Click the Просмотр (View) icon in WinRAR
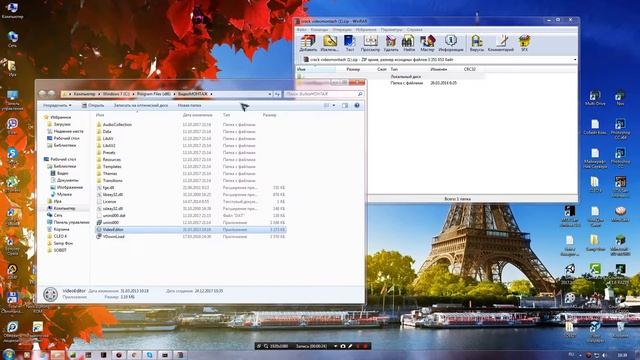The width and height of the screenshot is (640, 360). pos(370,43)
